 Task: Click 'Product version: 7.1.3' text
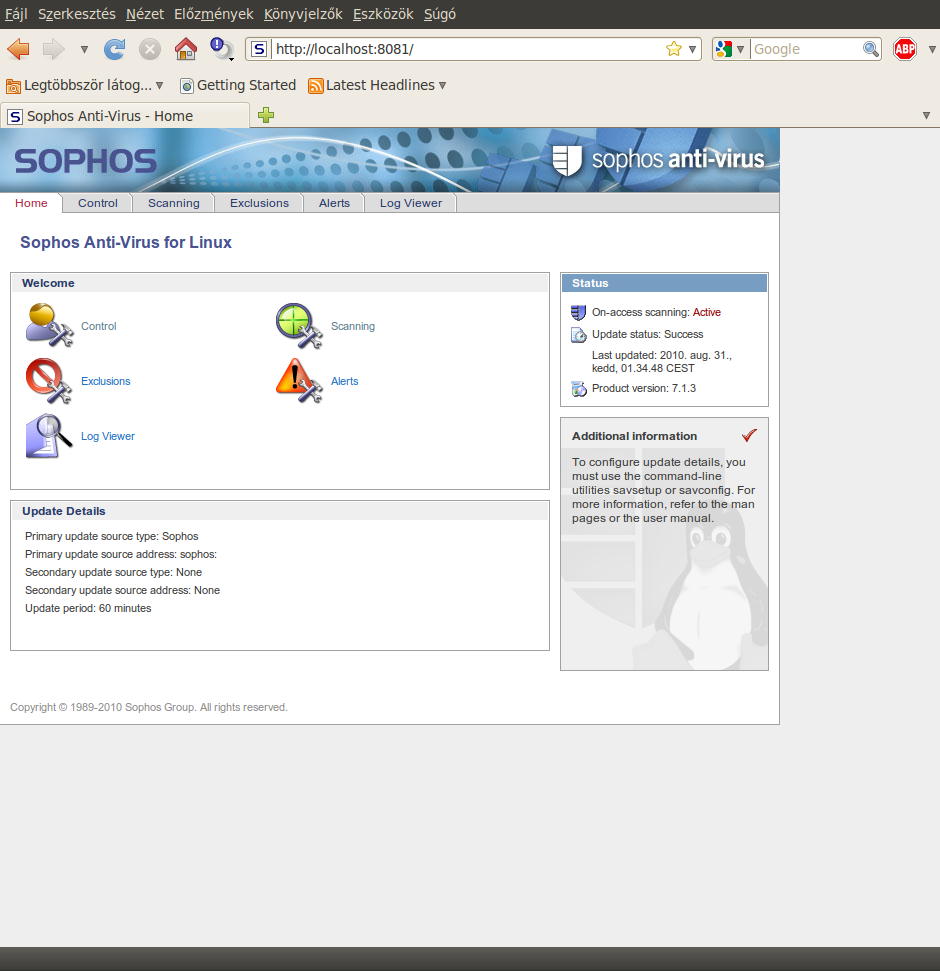point(643,388)
